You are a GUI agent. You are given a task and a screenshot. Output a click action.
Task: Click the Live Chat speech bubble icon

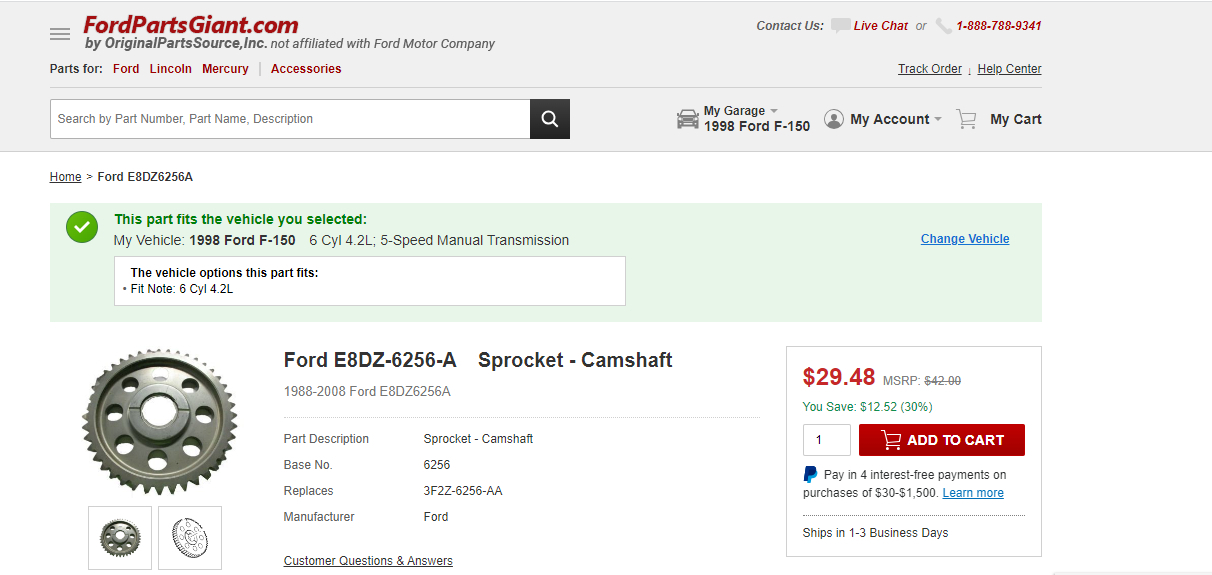click(x=840, y=26)
